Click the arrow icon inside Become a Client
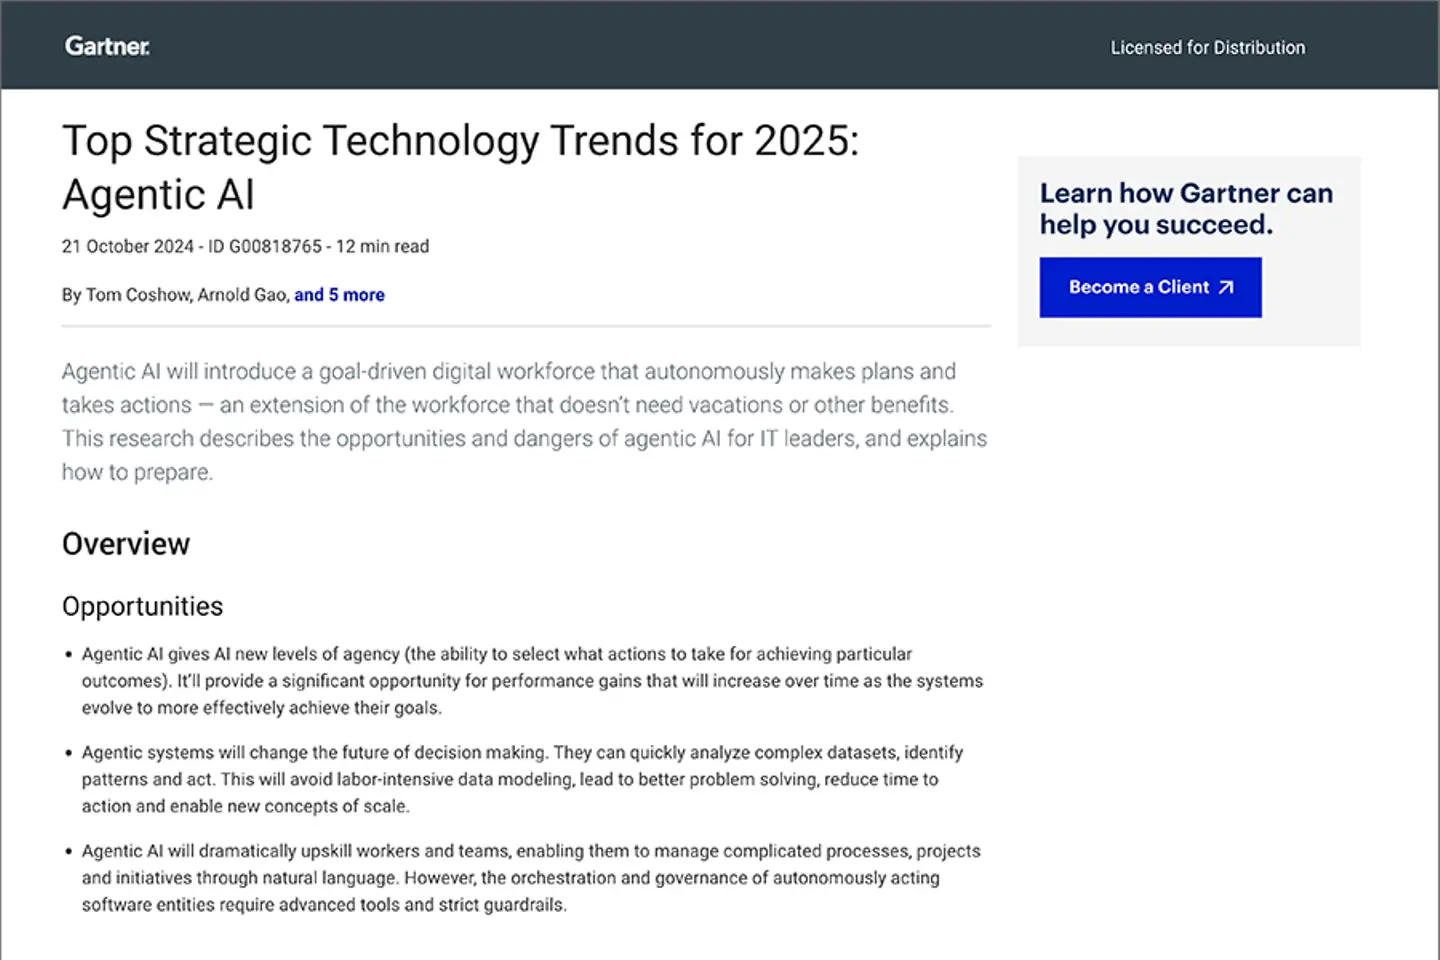 1226,287
